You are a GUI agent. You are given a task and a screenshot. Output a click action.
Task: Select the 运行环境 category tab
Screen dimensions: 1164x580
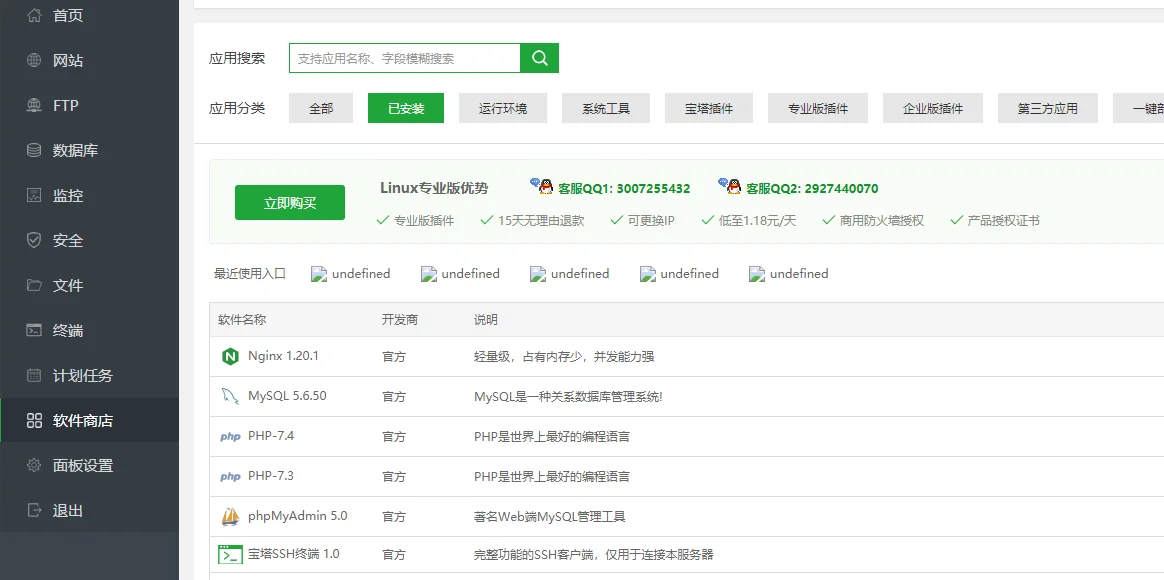click(x=503, y=108)
